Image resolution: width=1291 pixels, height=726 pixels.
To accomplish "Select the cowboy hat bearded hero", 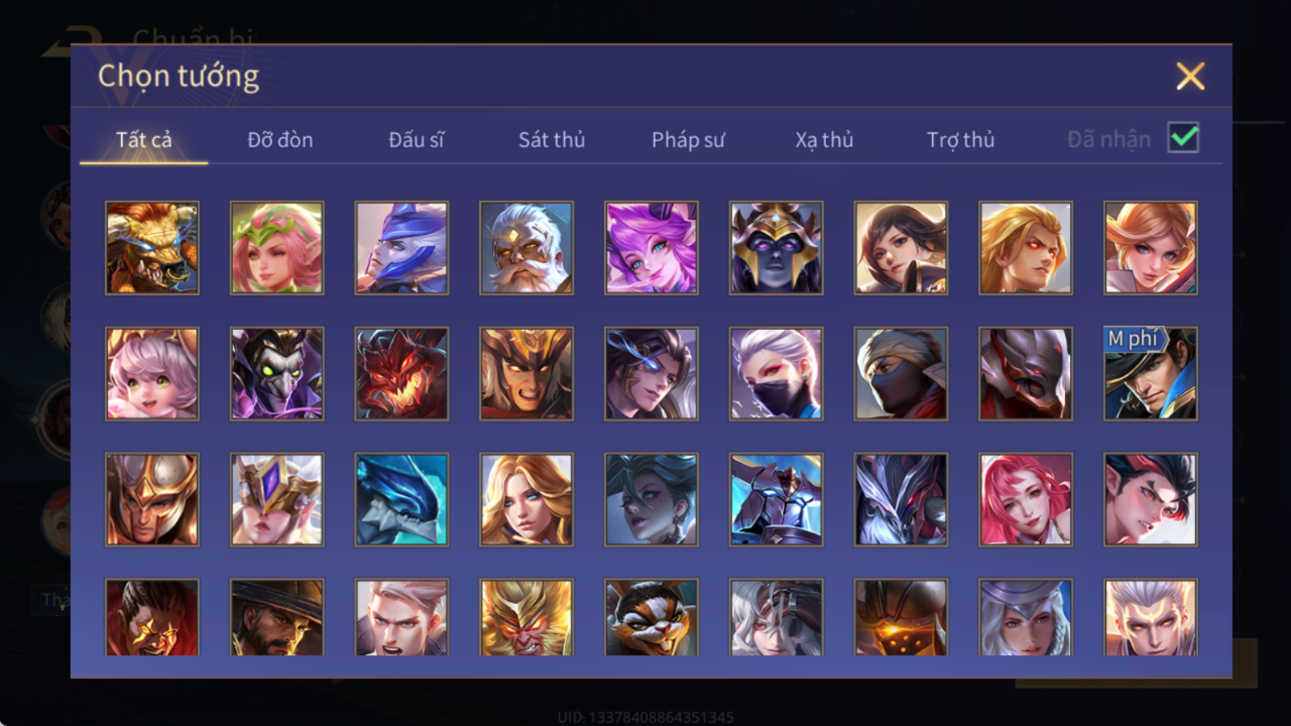I will (277, 618).
